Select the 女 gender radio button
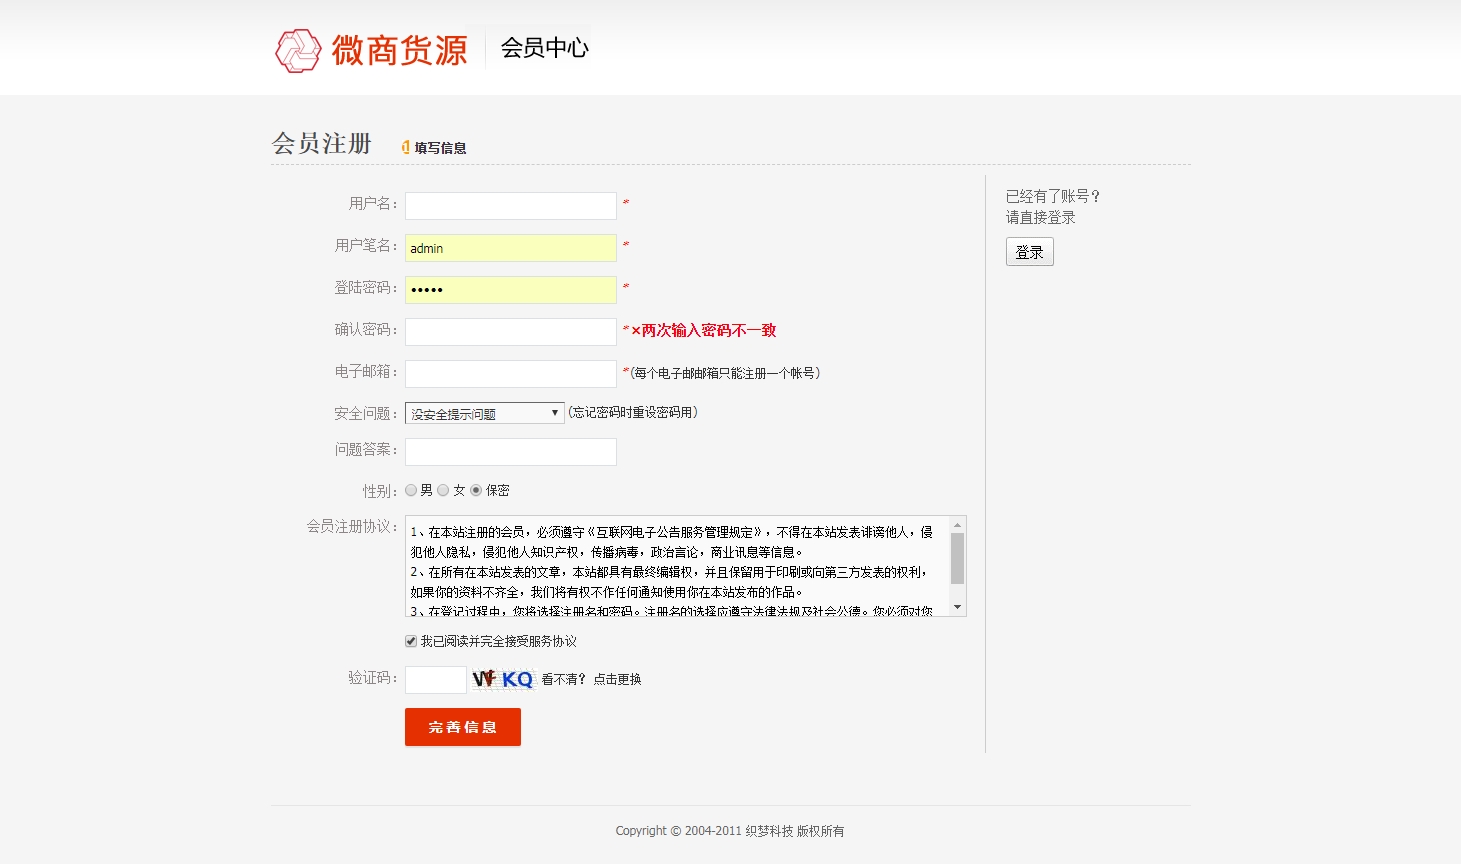Screen dimensions: 1461x864 (443, 490)
